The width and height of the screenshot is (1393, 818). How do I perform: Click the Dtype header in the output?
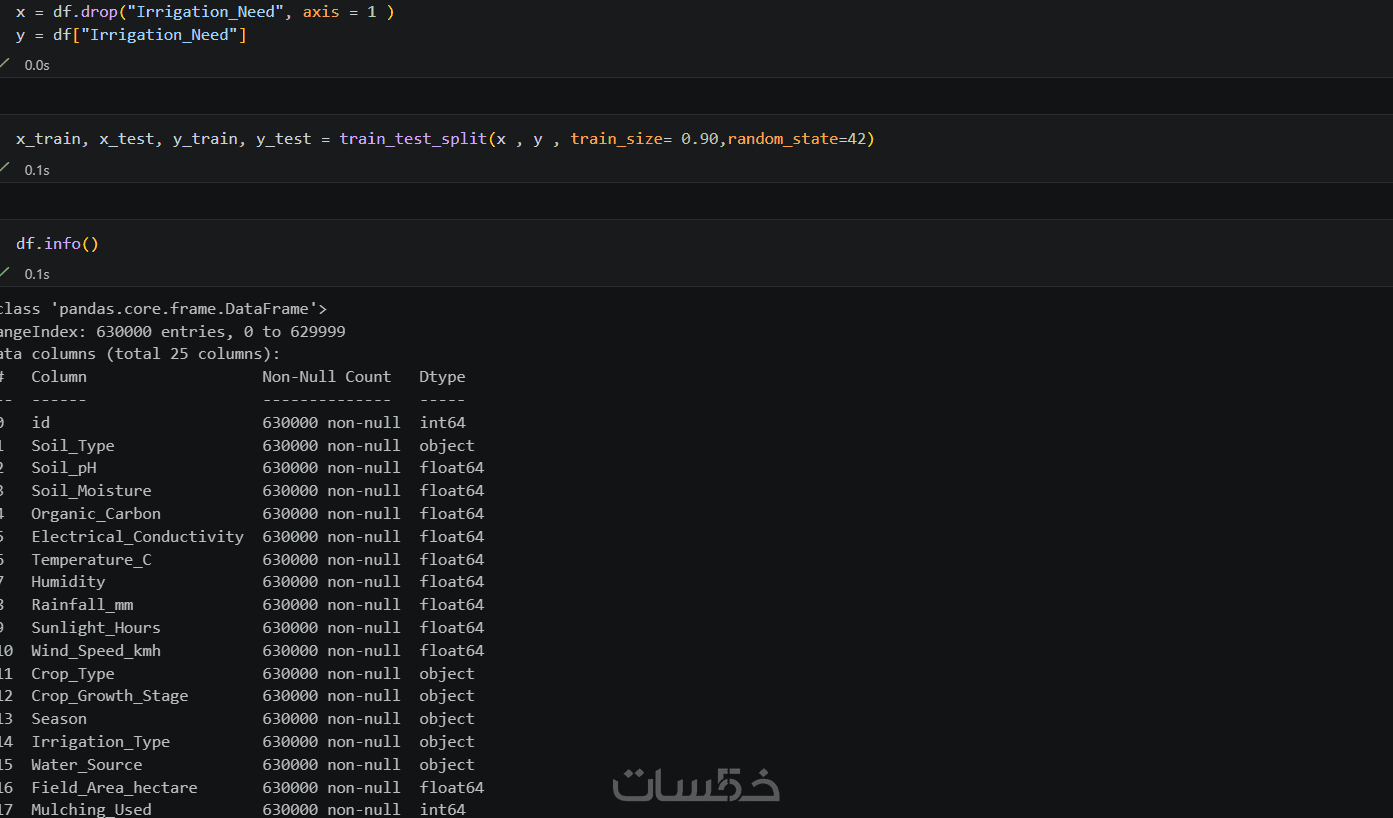tap(442, 377)
